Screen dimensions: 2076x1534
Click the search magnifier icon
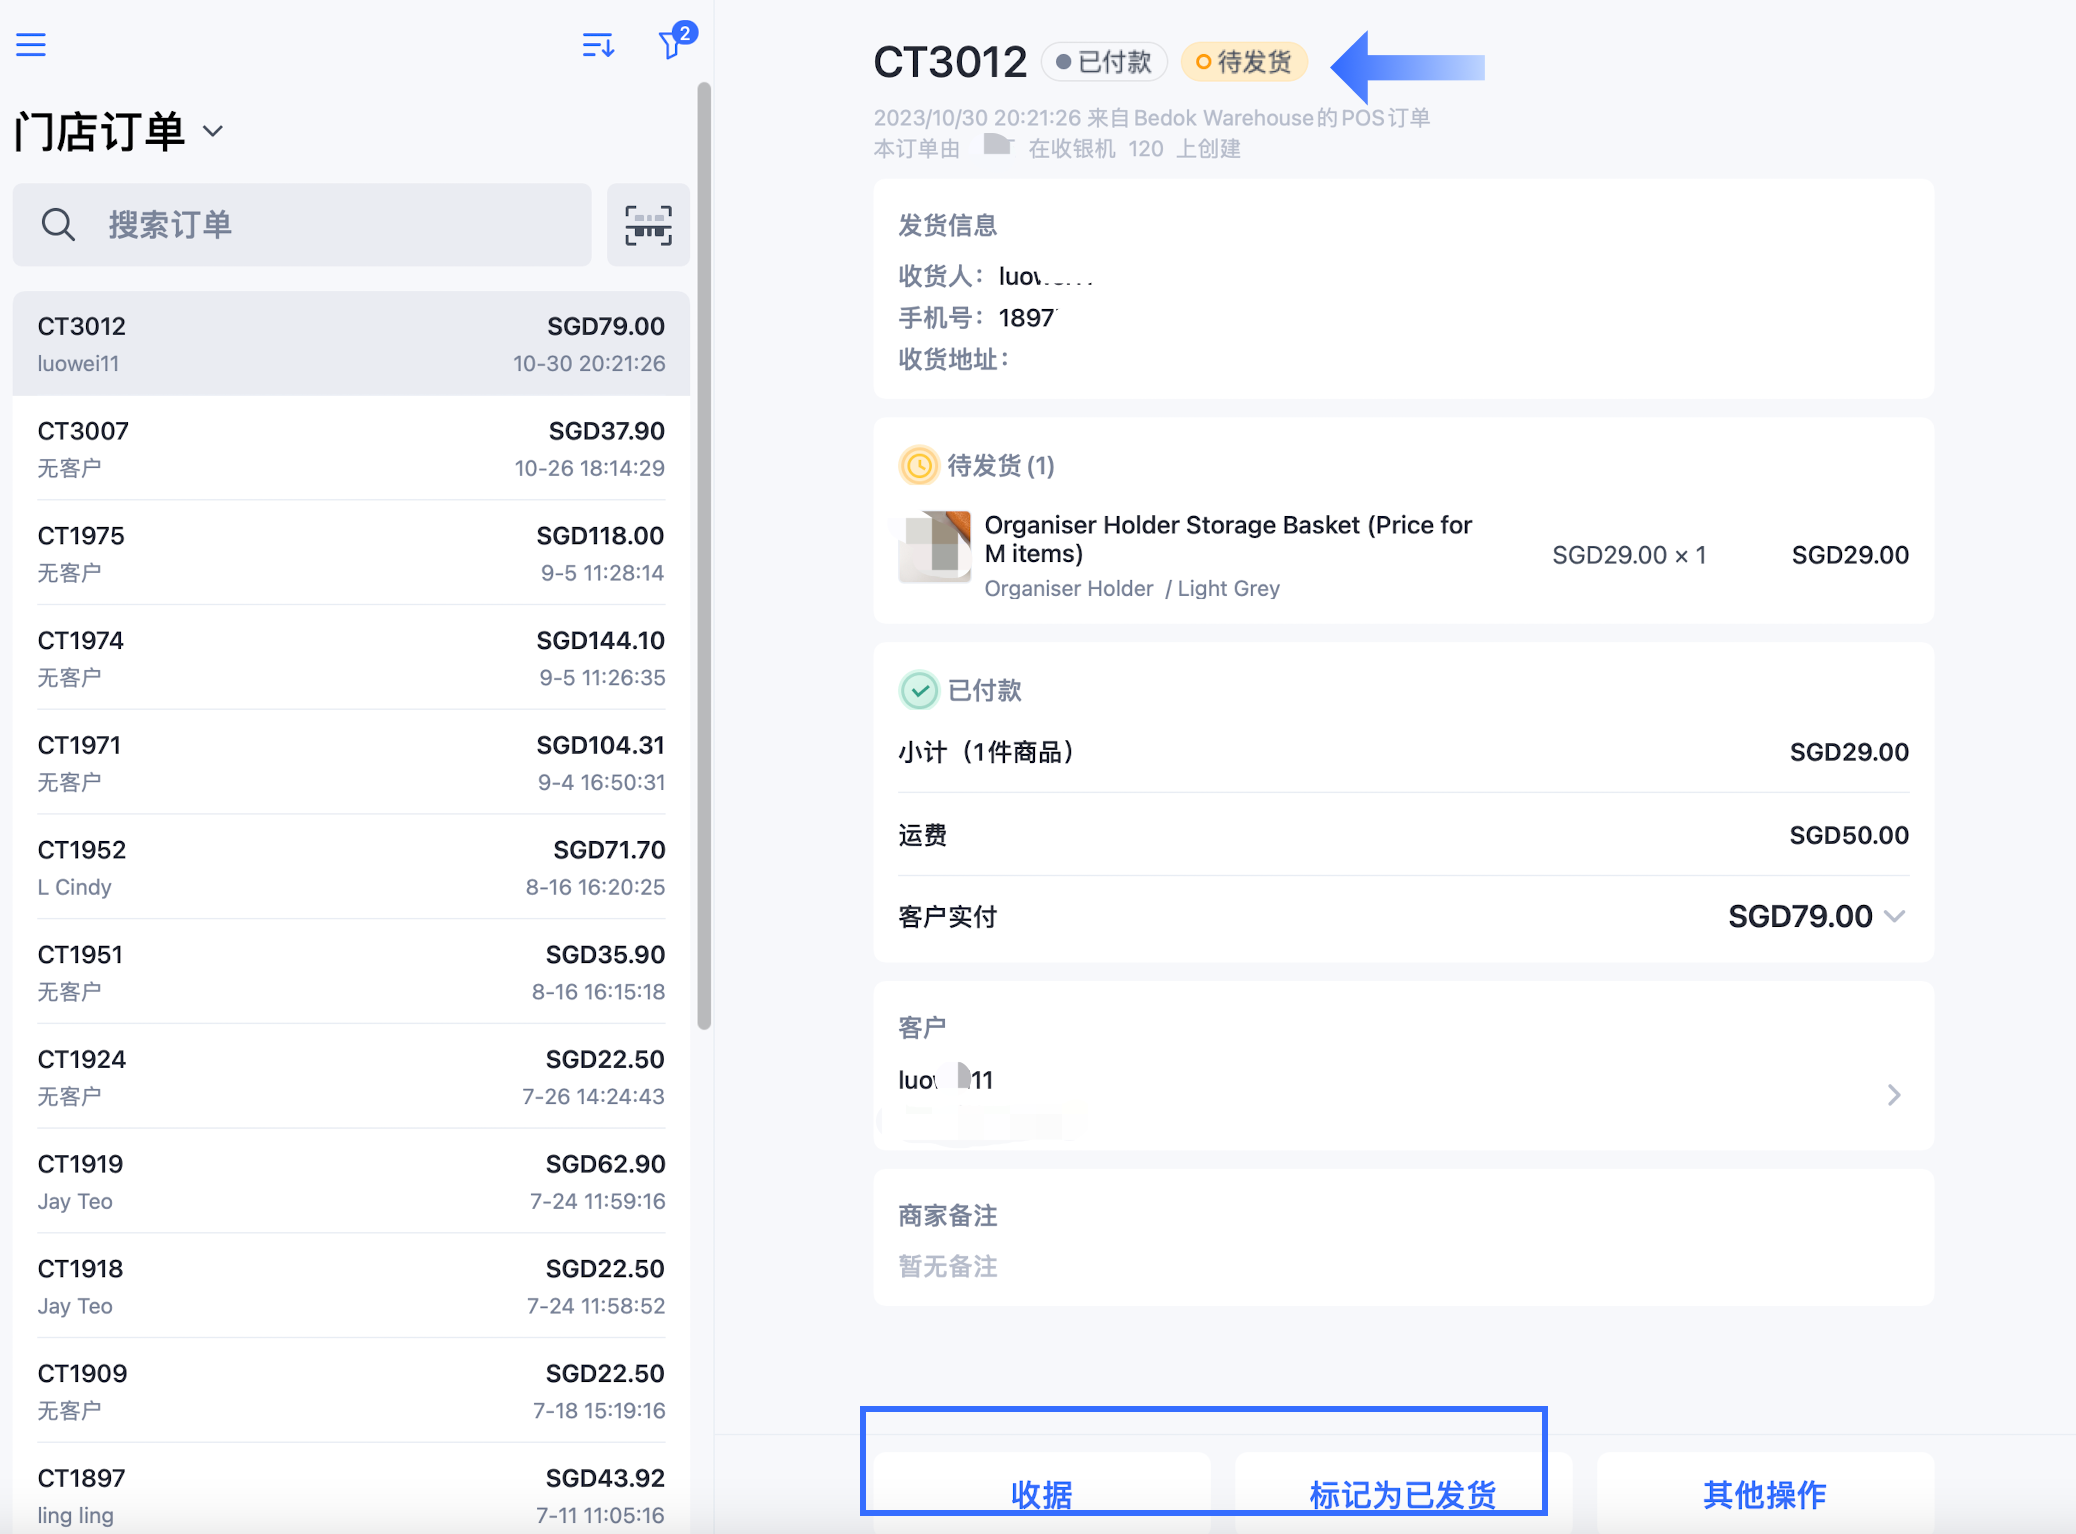point(58,225)
